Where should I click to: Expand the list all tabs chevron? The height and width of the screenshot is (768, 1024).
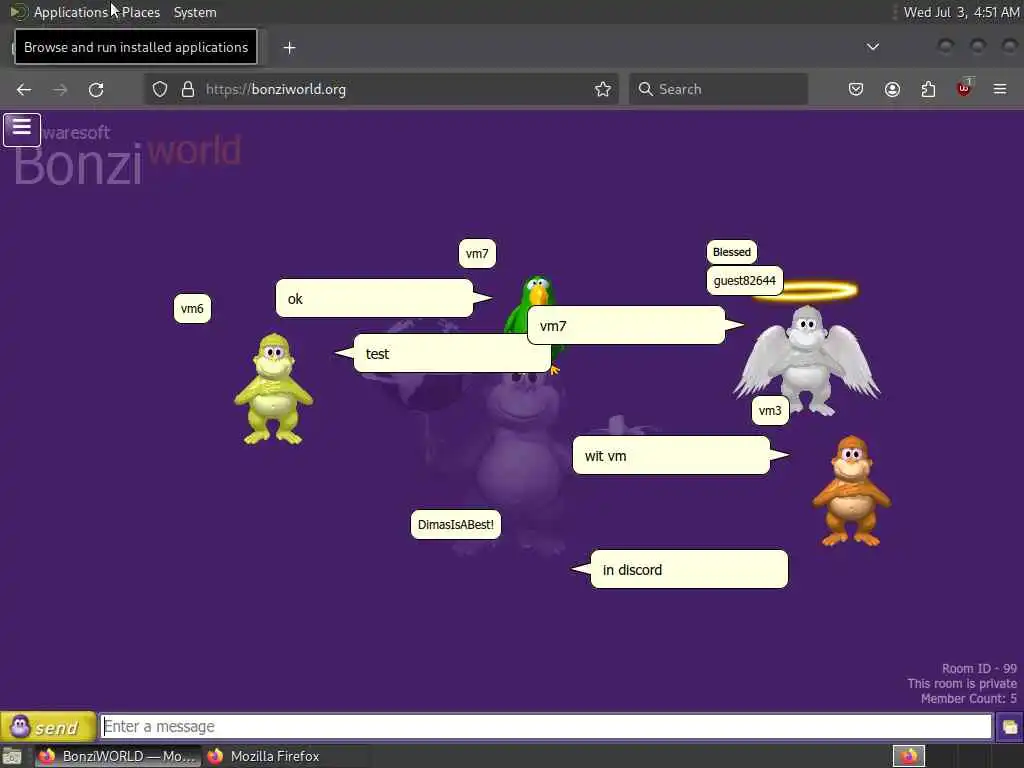point(872,47)
